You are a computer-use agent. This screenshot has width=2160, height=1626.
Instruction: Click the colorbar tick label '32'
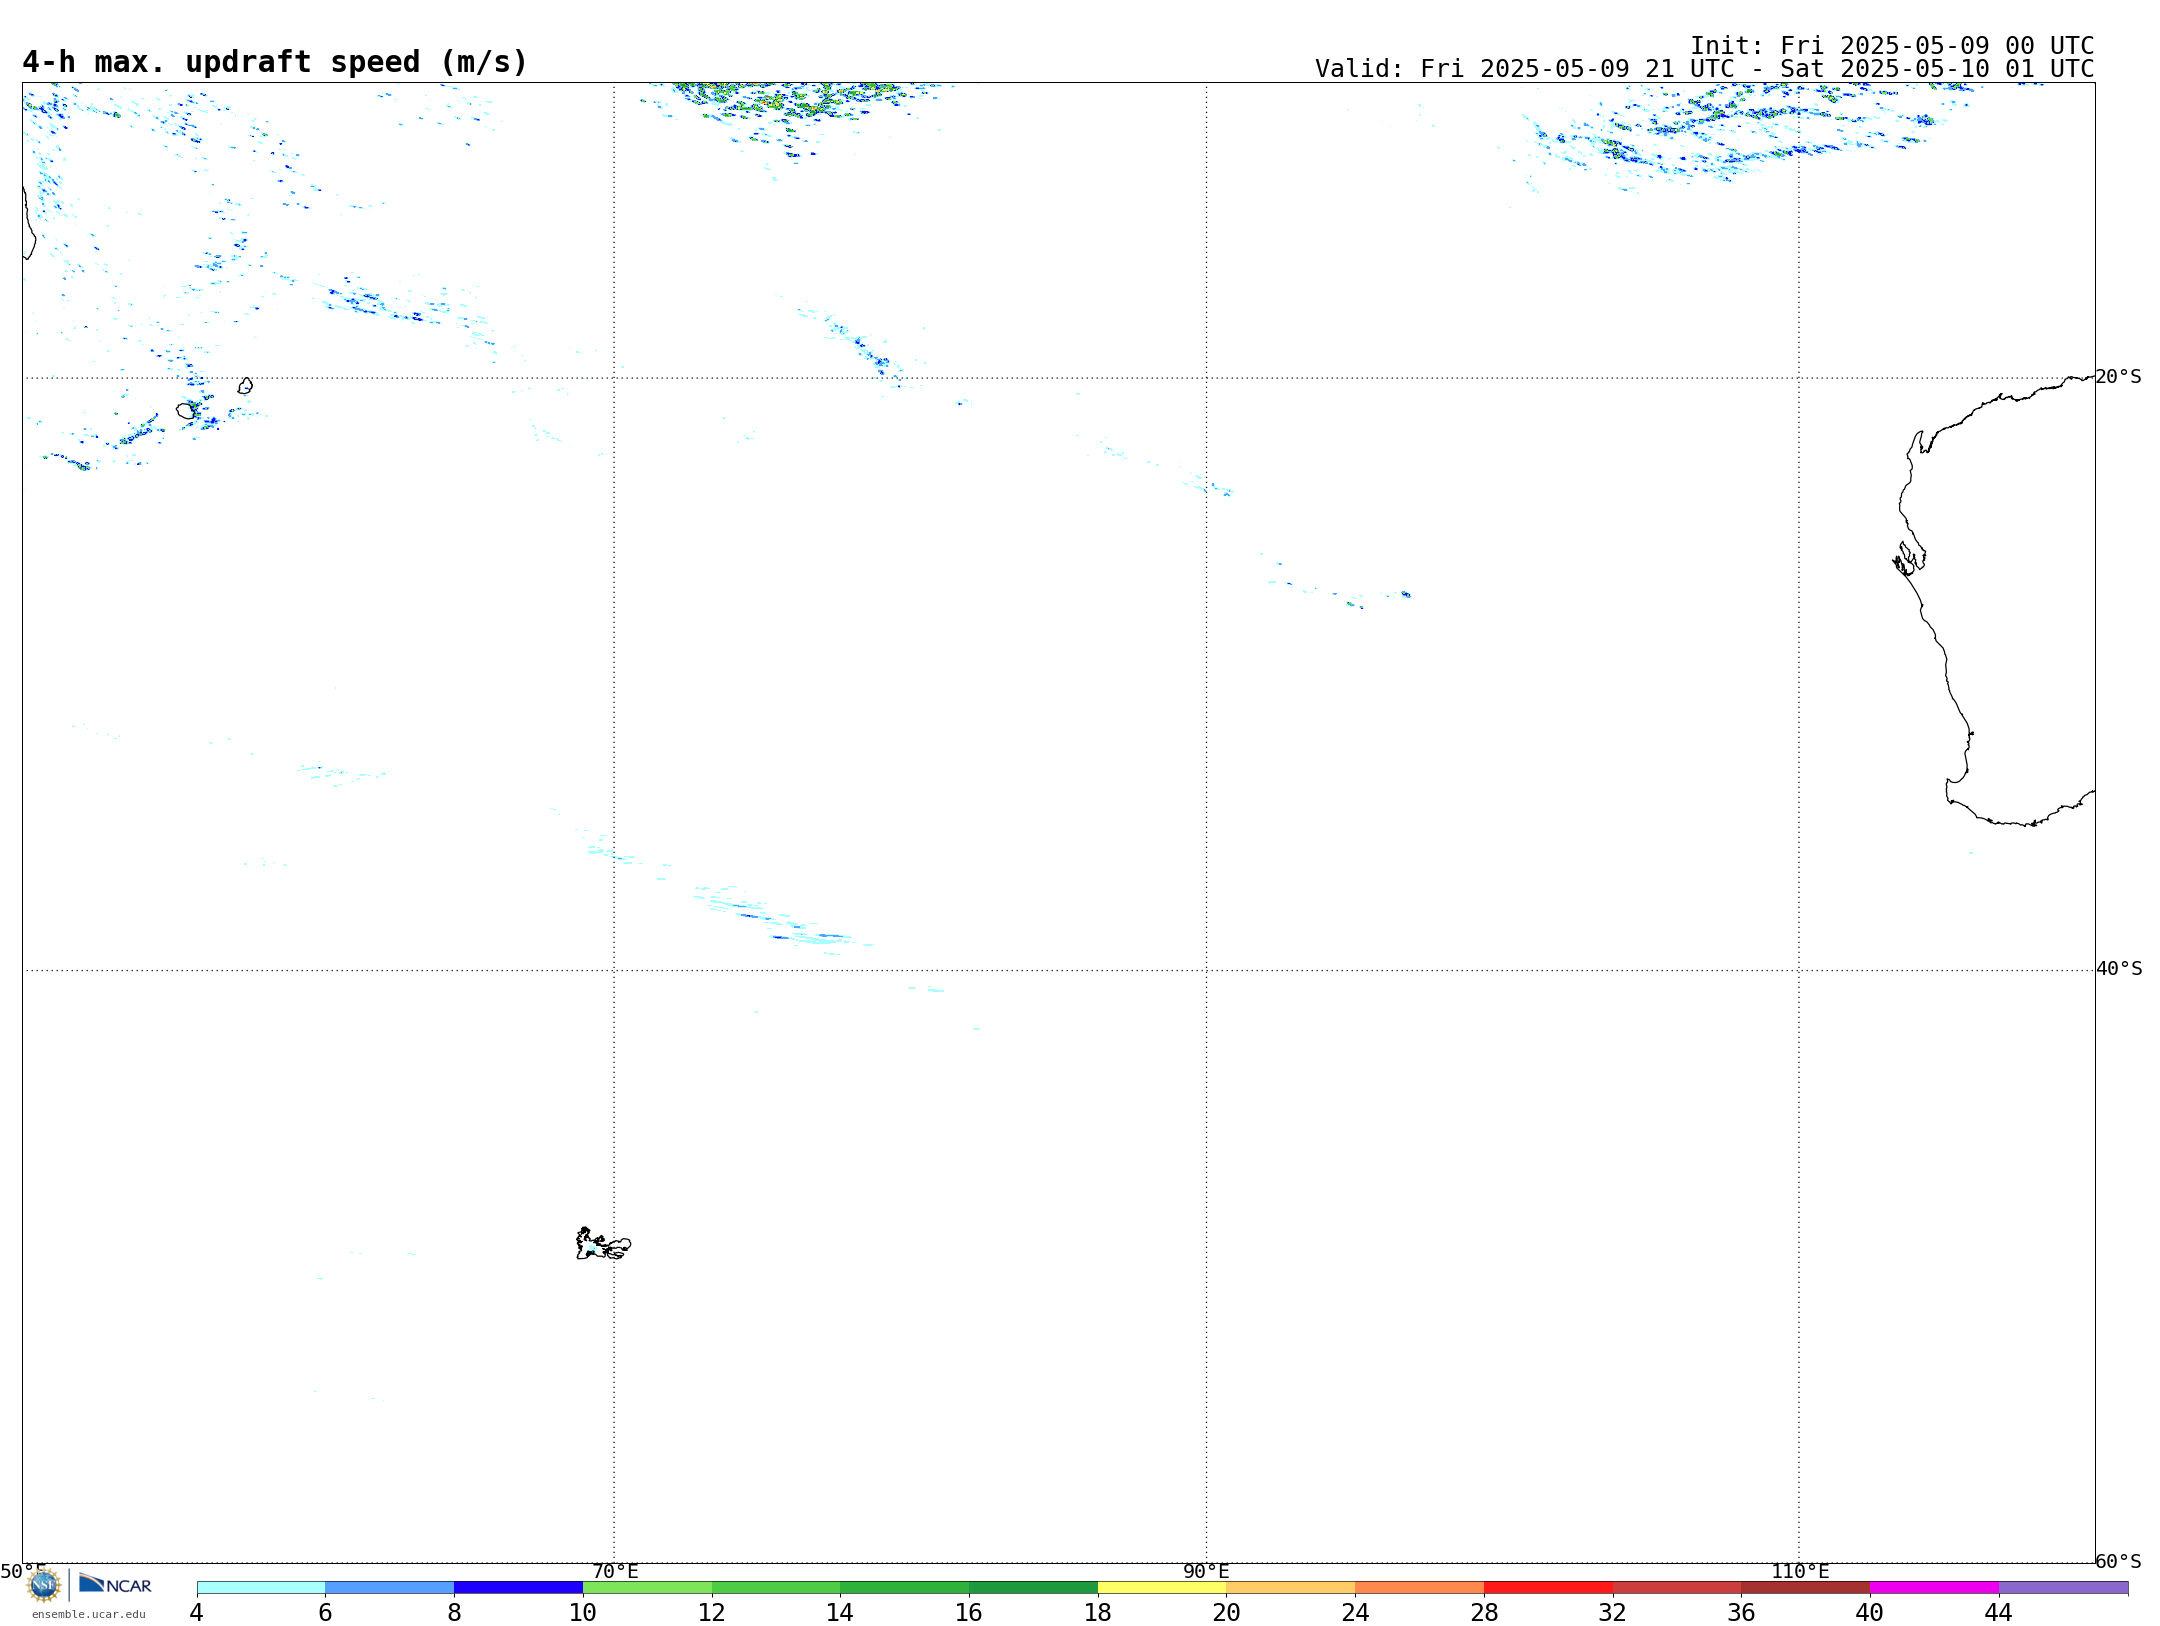[1613, 1613]
